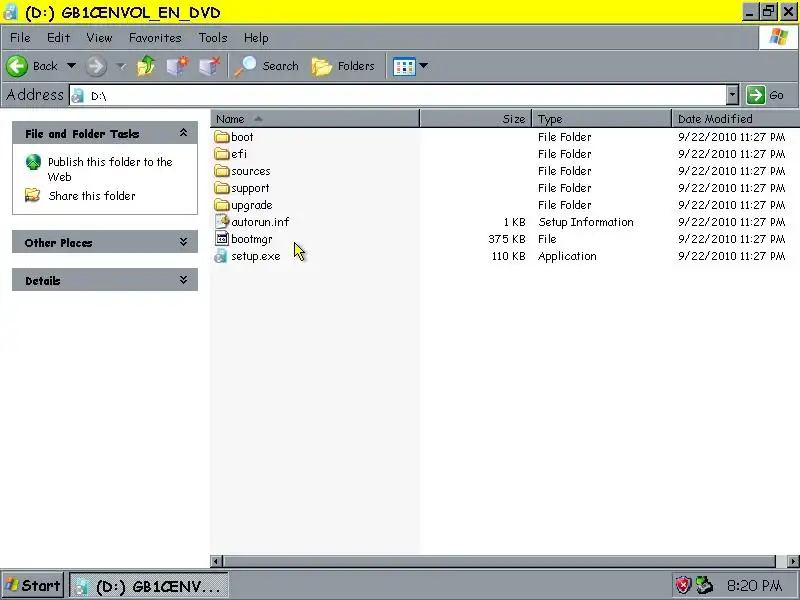Select the sources folder icon

pos(222,171)
